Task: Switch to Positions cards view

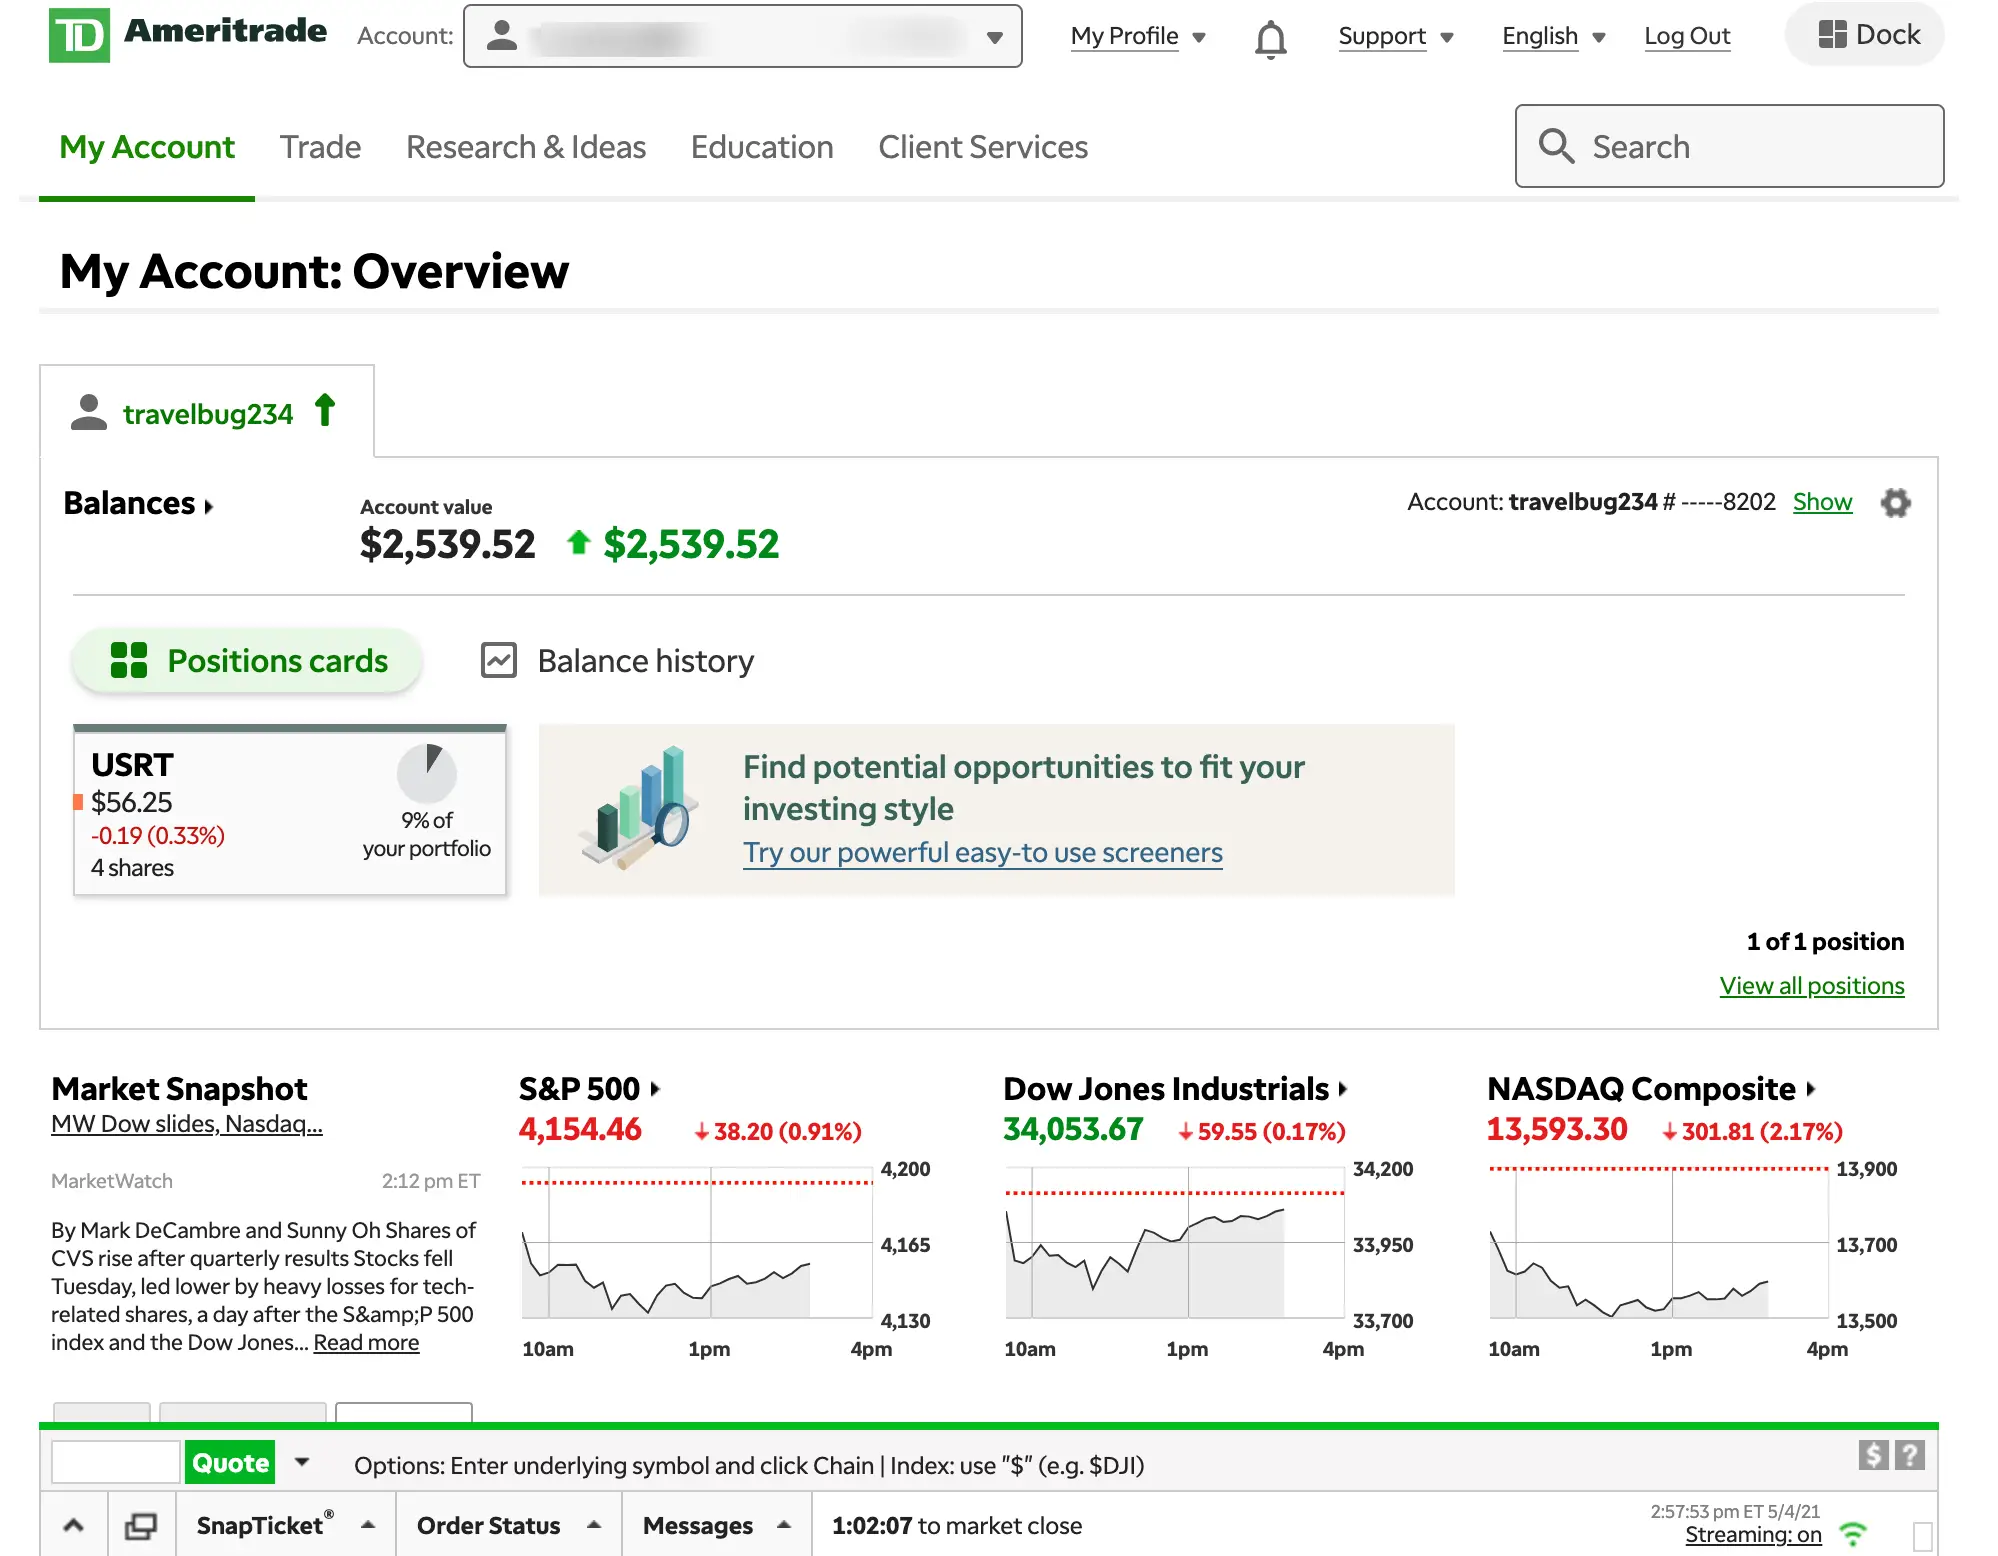Action: coord(247,660)
